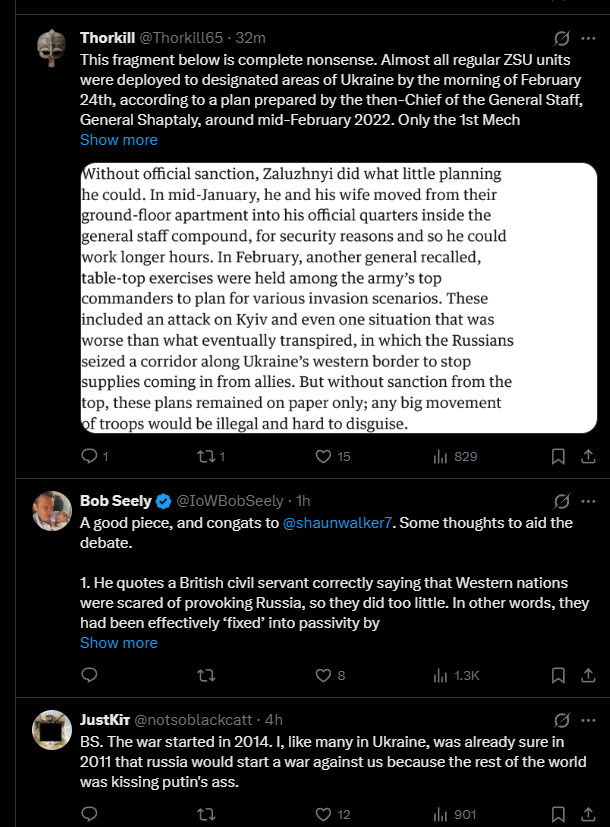The image size is (610, 827).
Task: Open more options on JustKiт's post
Action: coord(588,719)
